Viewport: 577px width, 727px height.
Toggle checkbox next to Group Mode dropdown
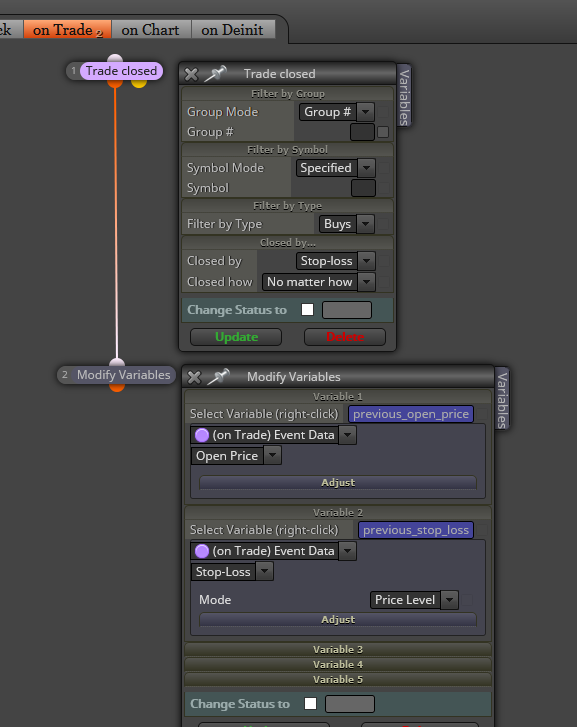point(383,112)
